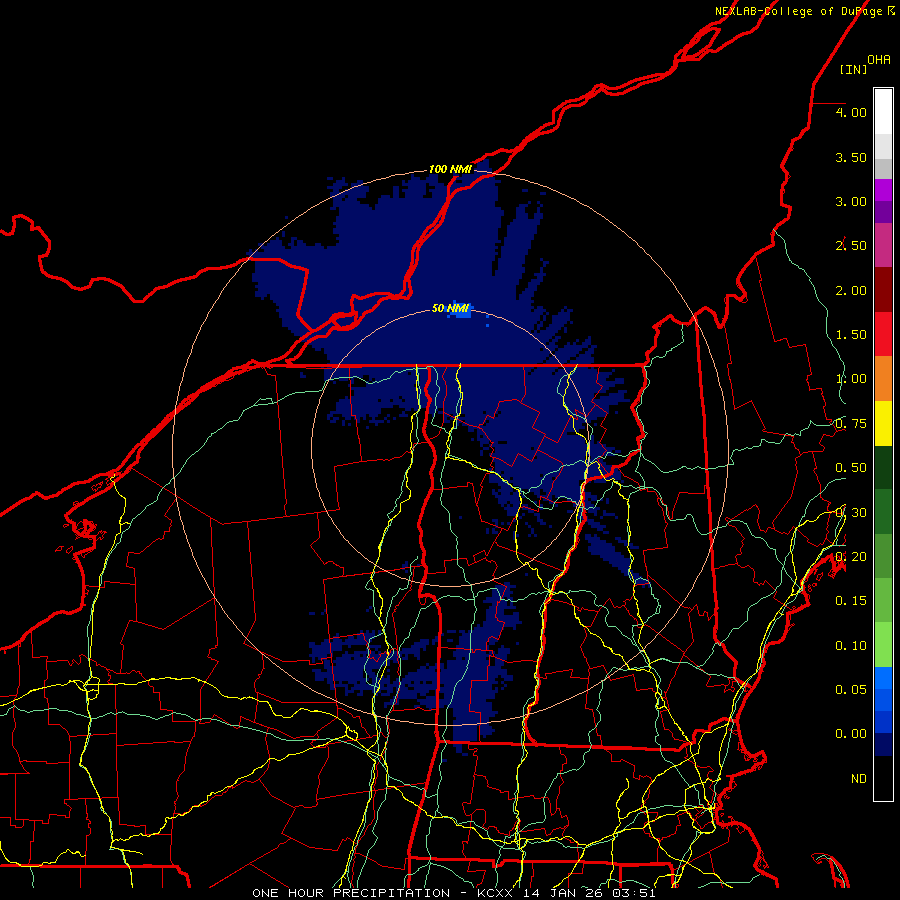Click the 100 NMI range ring label
Viewport: 900px width, 900px height.
(451, 169)
